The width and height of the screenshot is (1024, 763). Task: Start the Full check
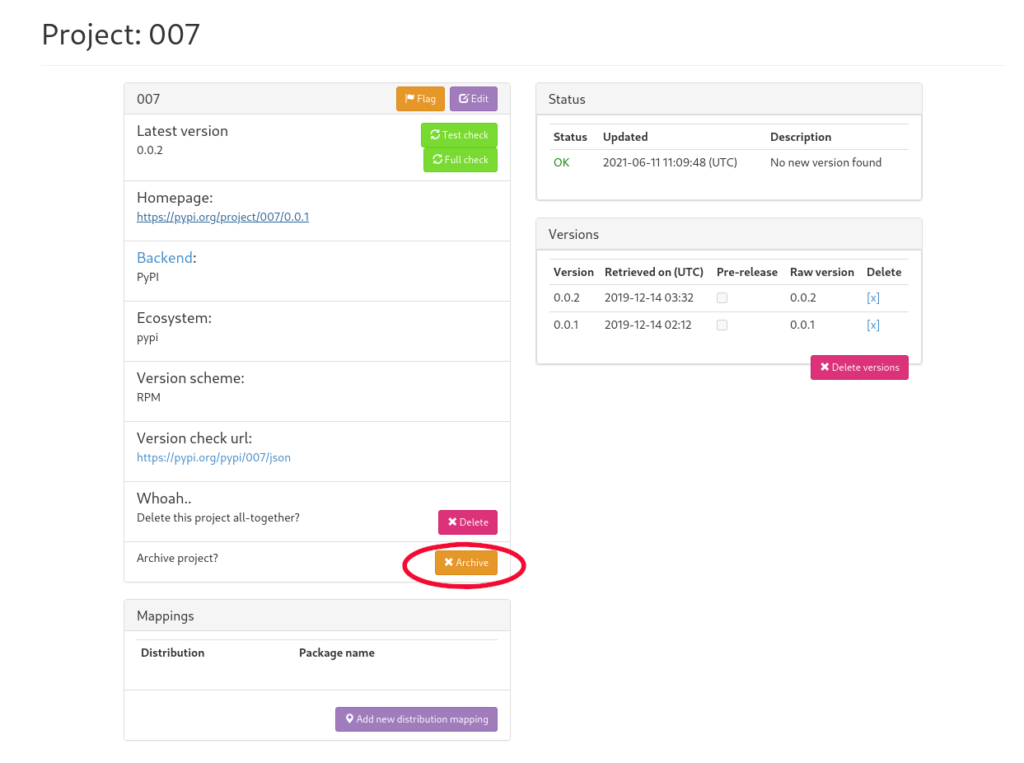click(460, 159)
